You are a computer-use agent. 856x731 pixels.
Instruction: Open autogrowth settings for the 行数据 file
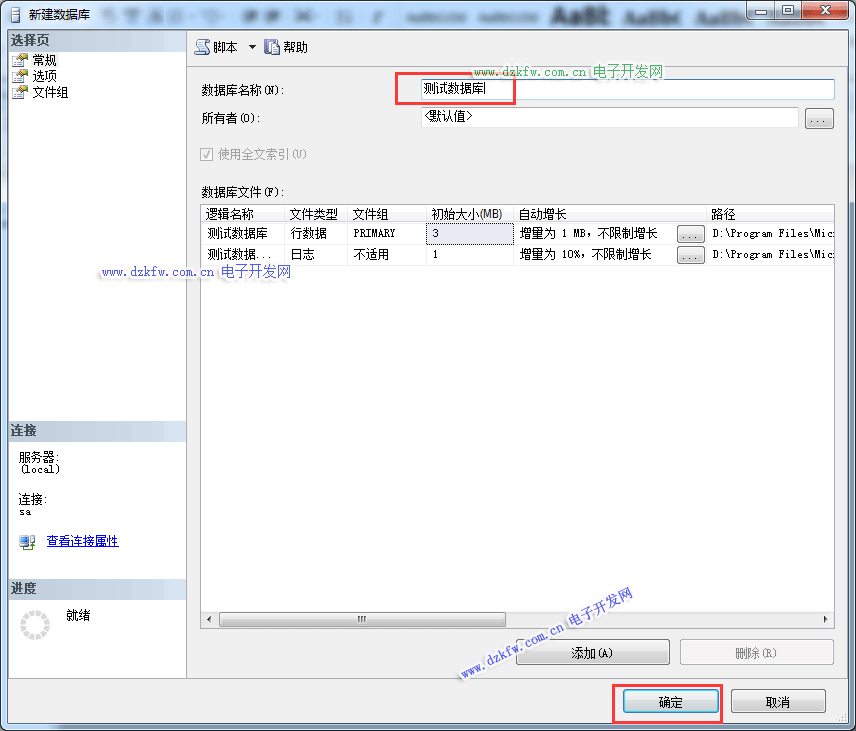point(690,233)
